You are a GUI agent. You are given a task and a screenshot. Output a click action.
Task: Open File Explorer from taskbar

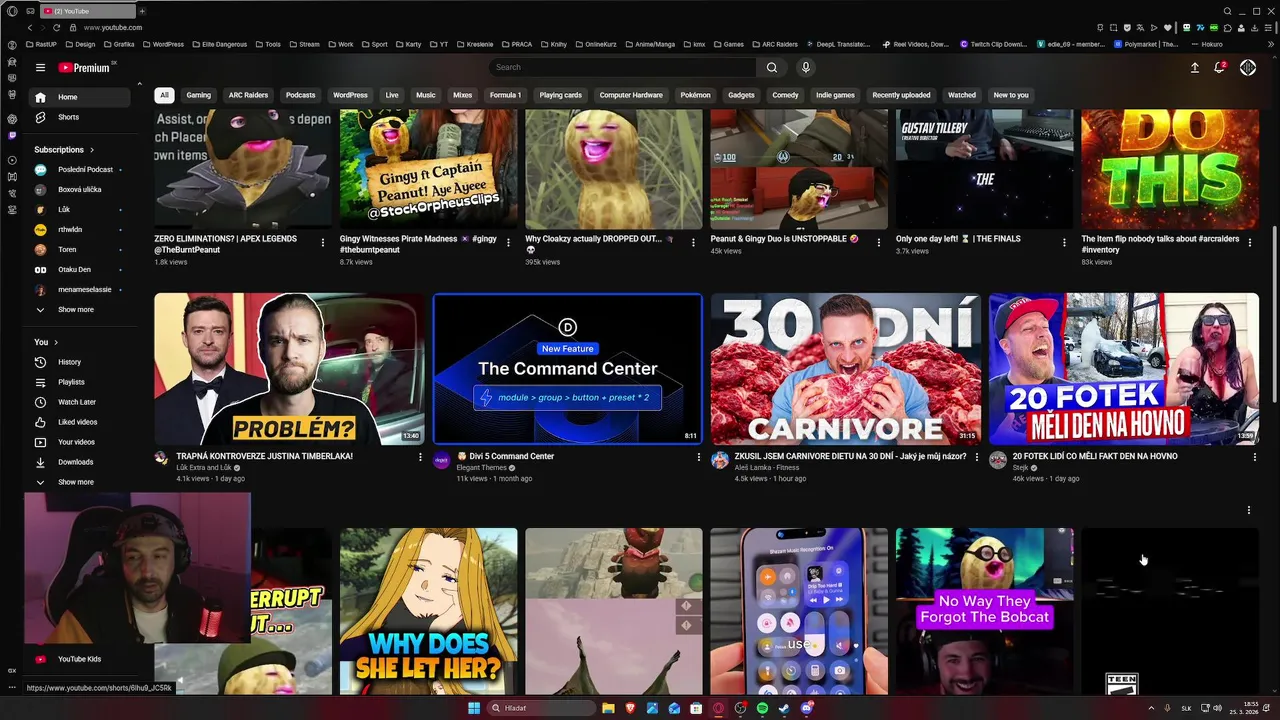coord(608,708)
